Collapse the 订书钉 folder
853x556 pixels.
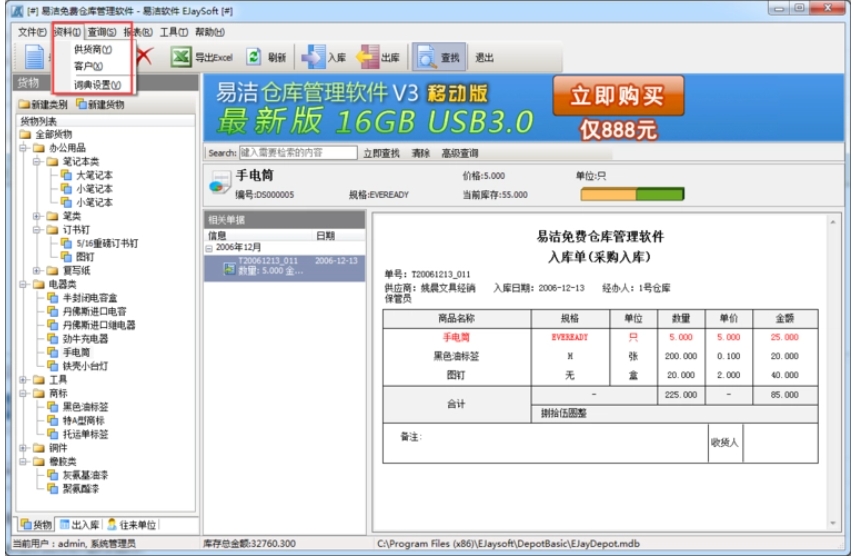(36, 230)
